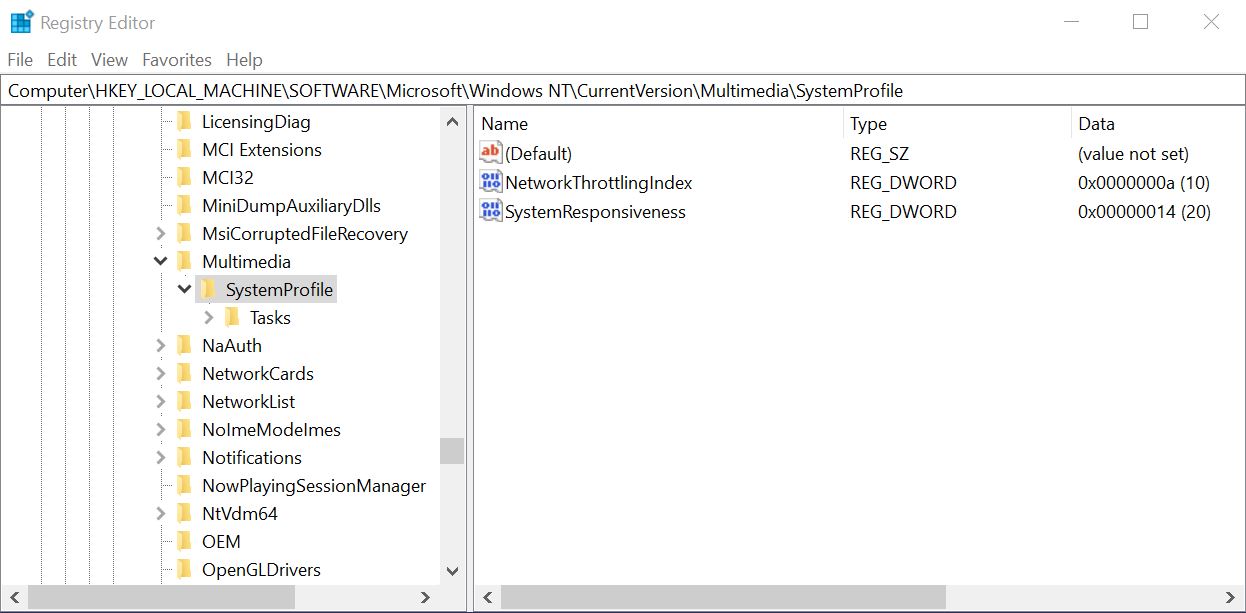Open the View menu
Screen dimensions: 1246x613
click(x=109, y=60)
